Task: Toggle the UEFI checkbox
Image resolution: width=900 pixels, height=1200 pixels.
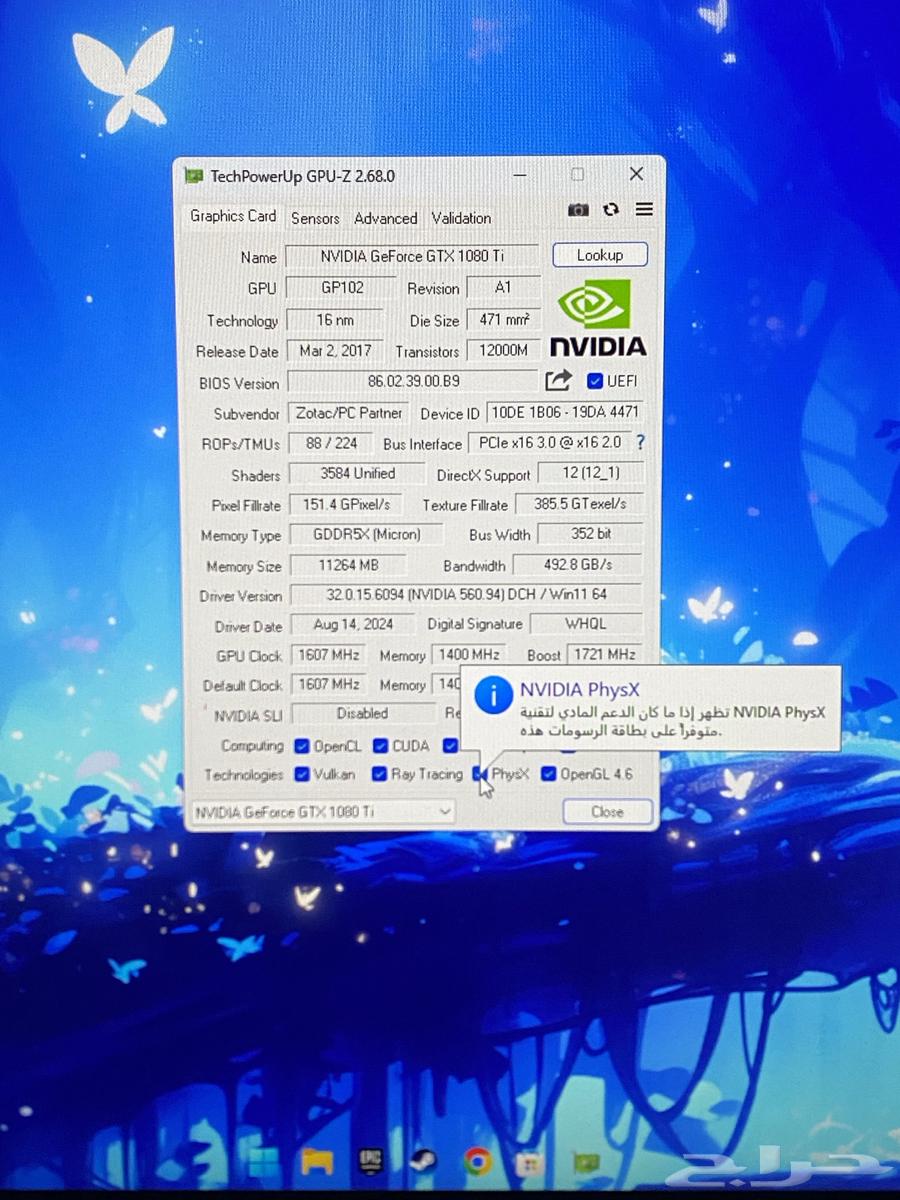Action: pyautogui.click(x=594, y=380)
